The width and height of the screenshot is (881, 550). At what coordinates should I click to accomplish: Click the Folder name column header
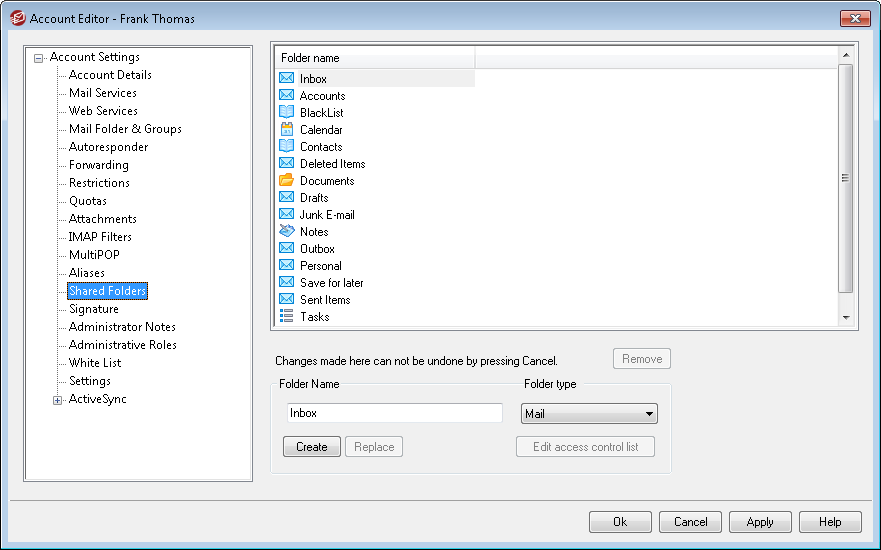[x=374, y=58]
